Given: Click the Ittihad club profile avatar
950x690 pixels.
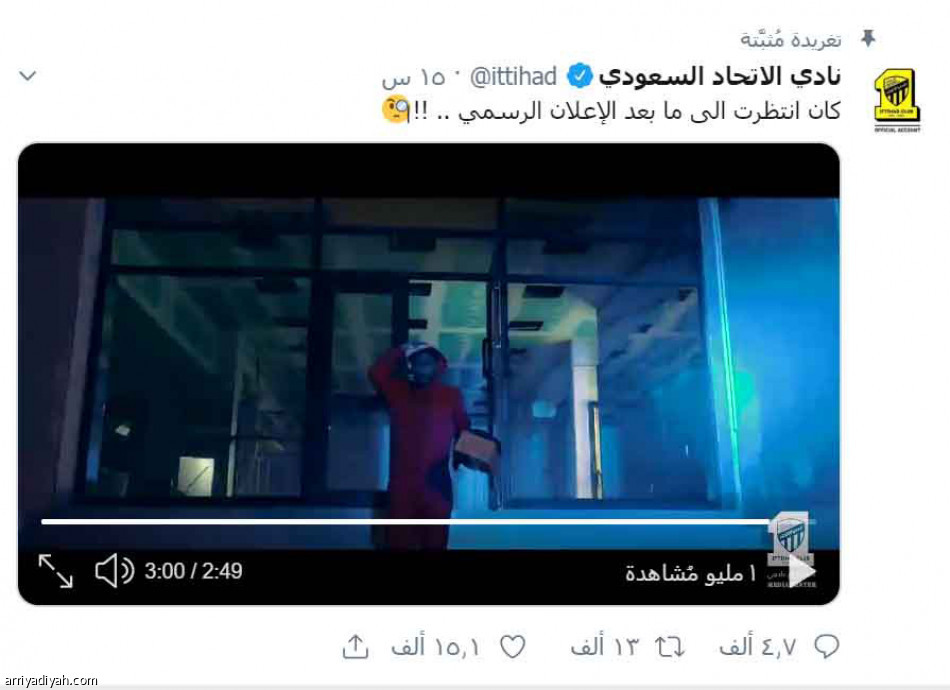Looking at the screenshot, I should 897,100.
